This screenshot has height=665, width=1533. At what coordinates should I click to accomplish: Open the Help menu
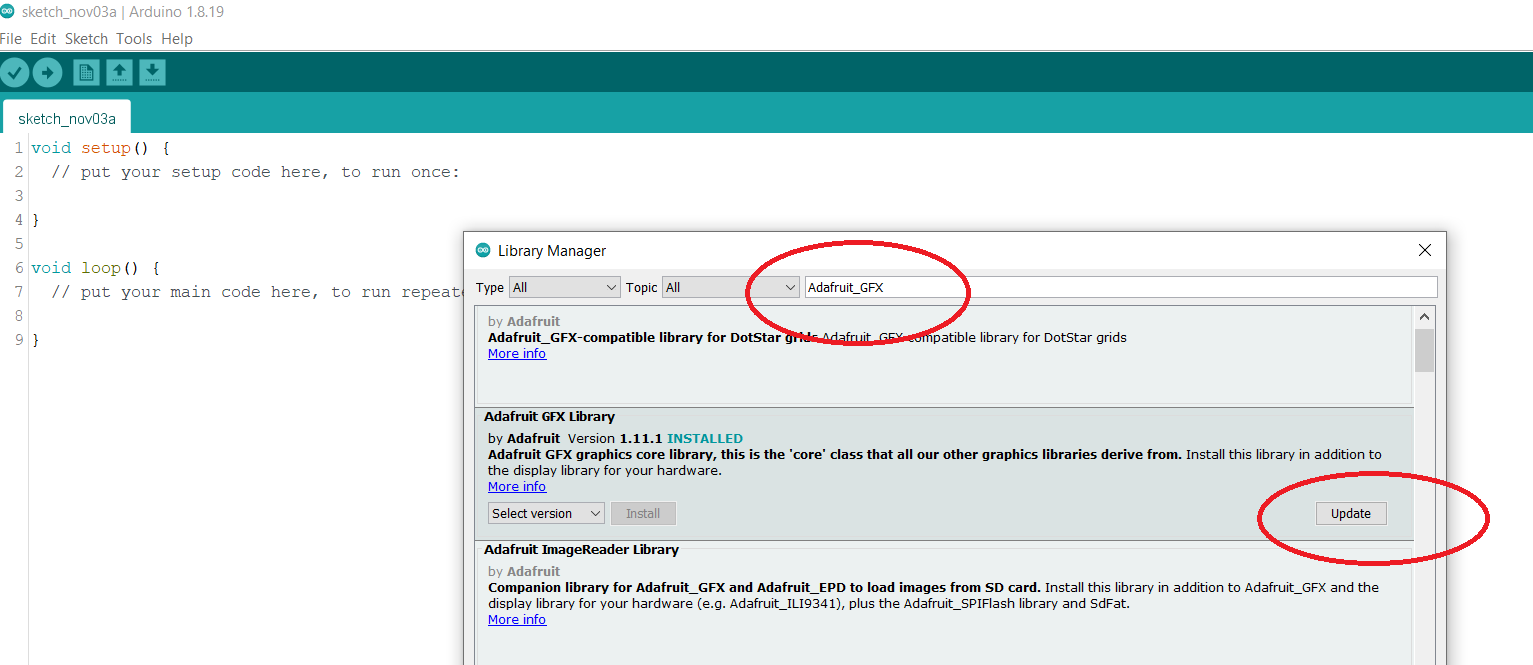[x=176, y=38]
